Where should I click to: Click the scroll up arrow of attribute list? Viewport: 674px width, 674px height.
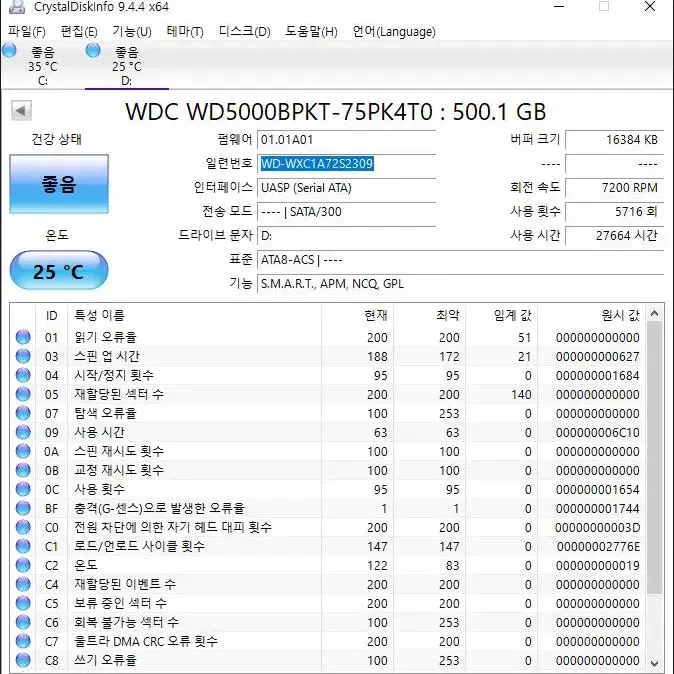pyautogui.click(x=654, y=313)
